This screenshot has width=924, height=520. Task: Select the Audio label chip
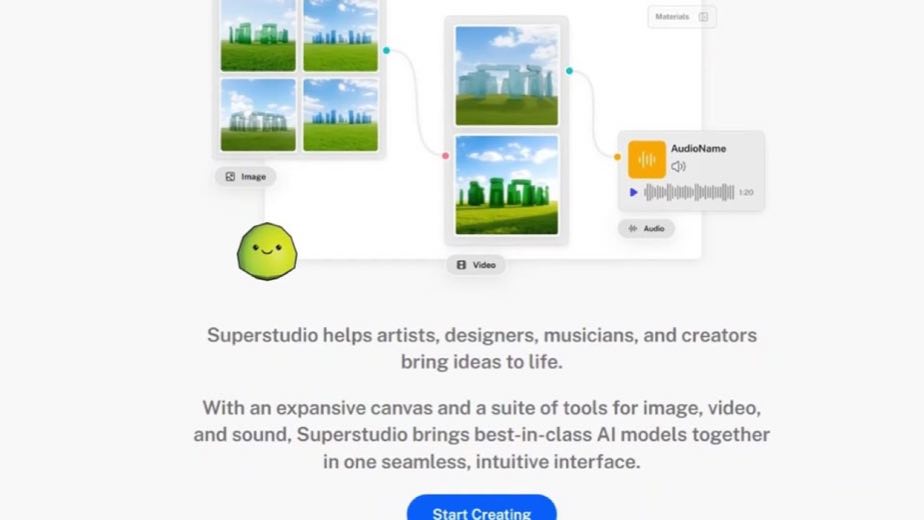646,228
